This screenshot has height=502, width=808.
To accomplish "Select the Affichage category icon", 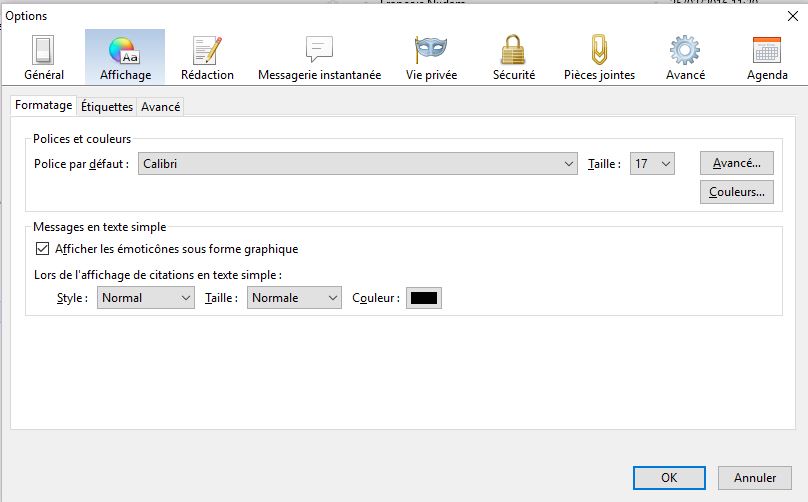I will tap(125, 57).
